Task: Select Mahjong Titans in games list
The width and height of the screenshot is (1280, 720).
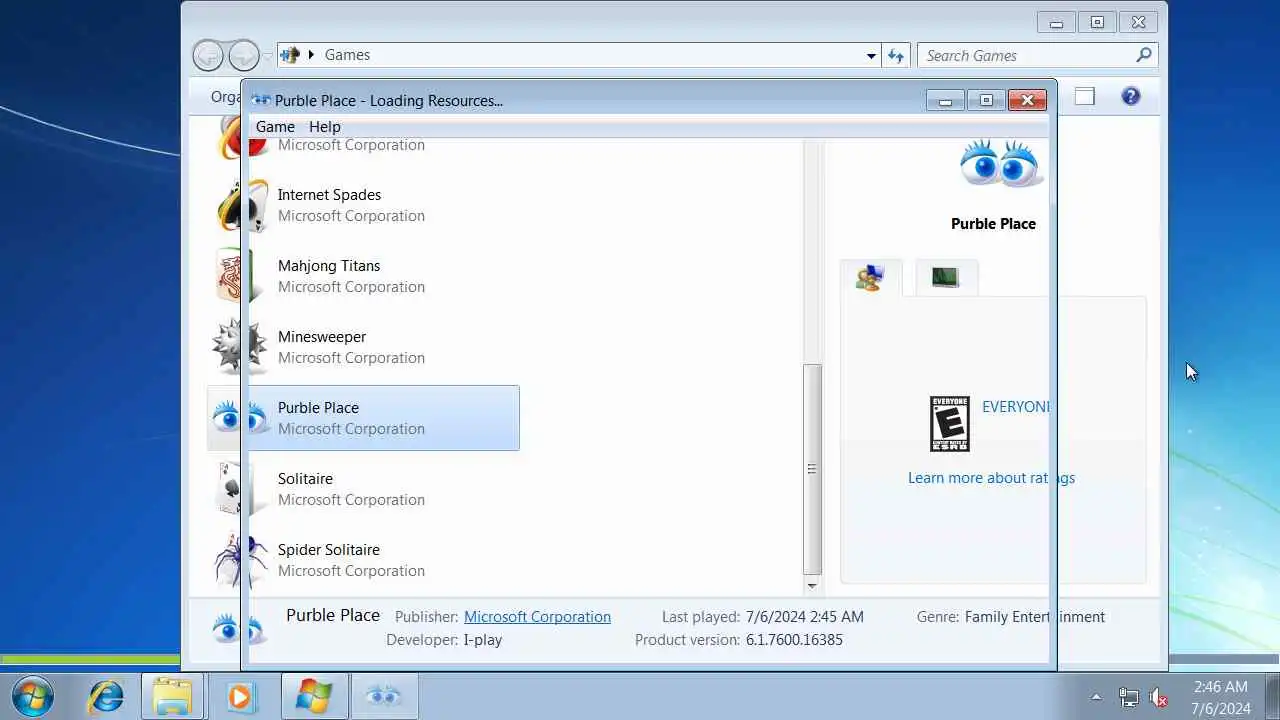Action: pos(363,276)
